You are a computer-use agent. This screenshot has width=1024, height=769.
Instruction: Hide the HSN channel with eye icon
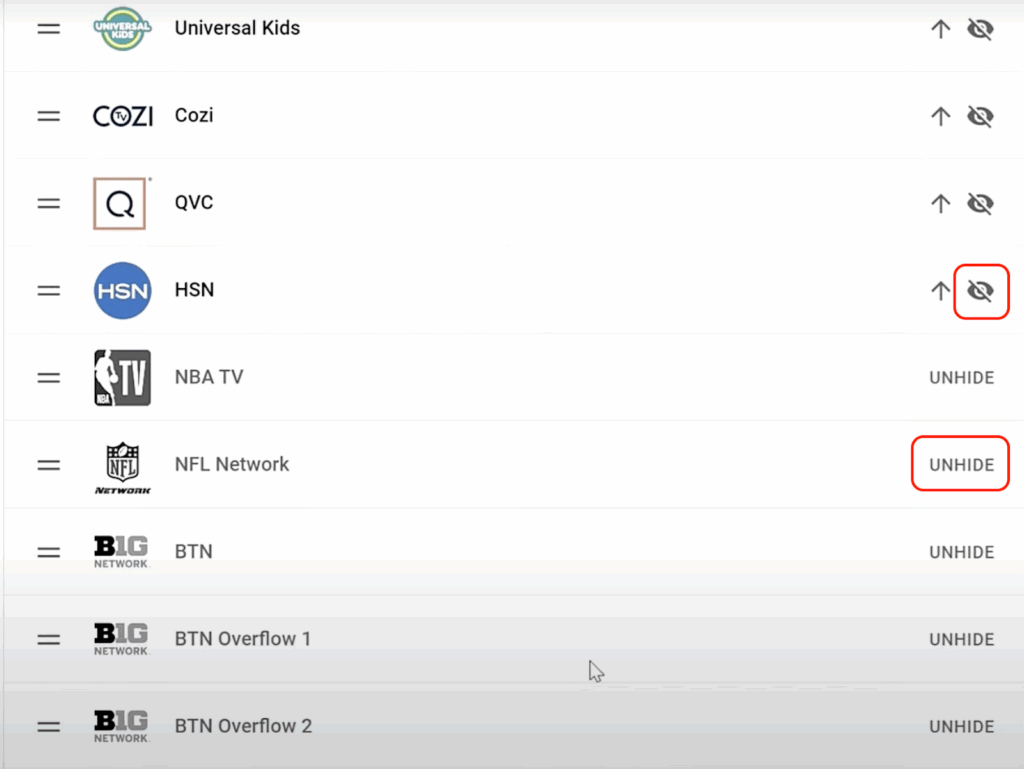(980, 291)
